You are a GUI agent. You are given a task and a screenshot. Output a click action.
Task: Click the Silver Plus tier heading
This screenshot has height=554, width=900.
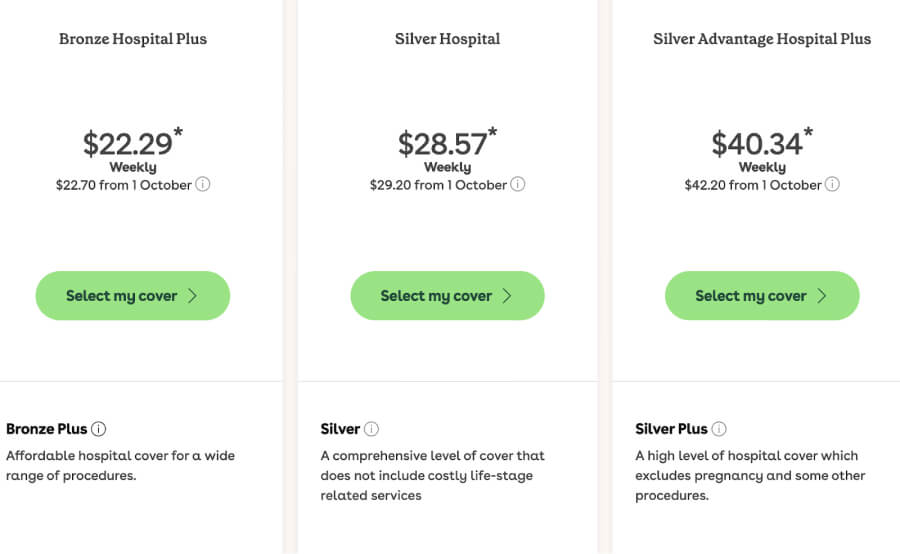coord(671,429)
